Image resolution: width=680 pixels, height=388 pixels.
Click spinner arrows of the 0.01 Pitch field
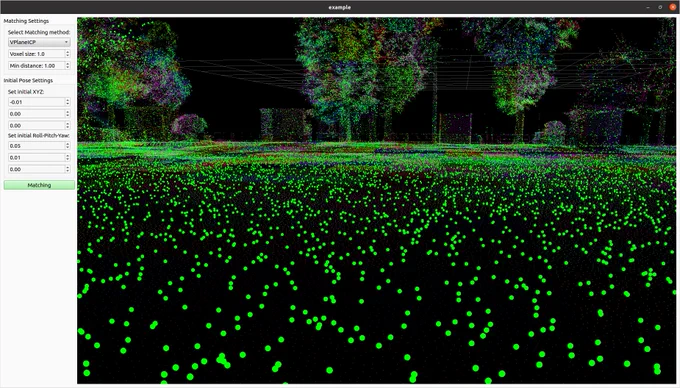coord(68,157)
